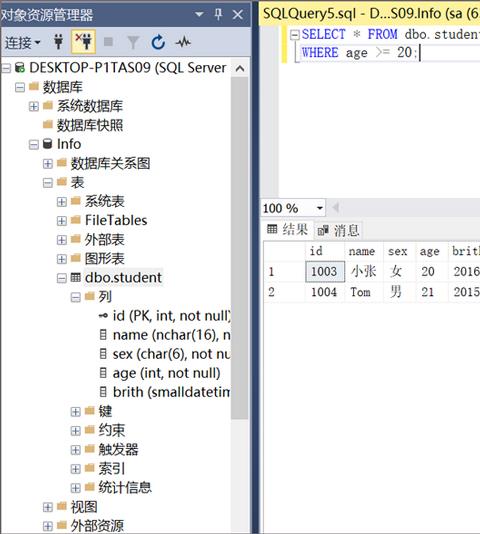480x534 pixels.
Task: Switch to the 消息 tab
Action: coord(338,230)
